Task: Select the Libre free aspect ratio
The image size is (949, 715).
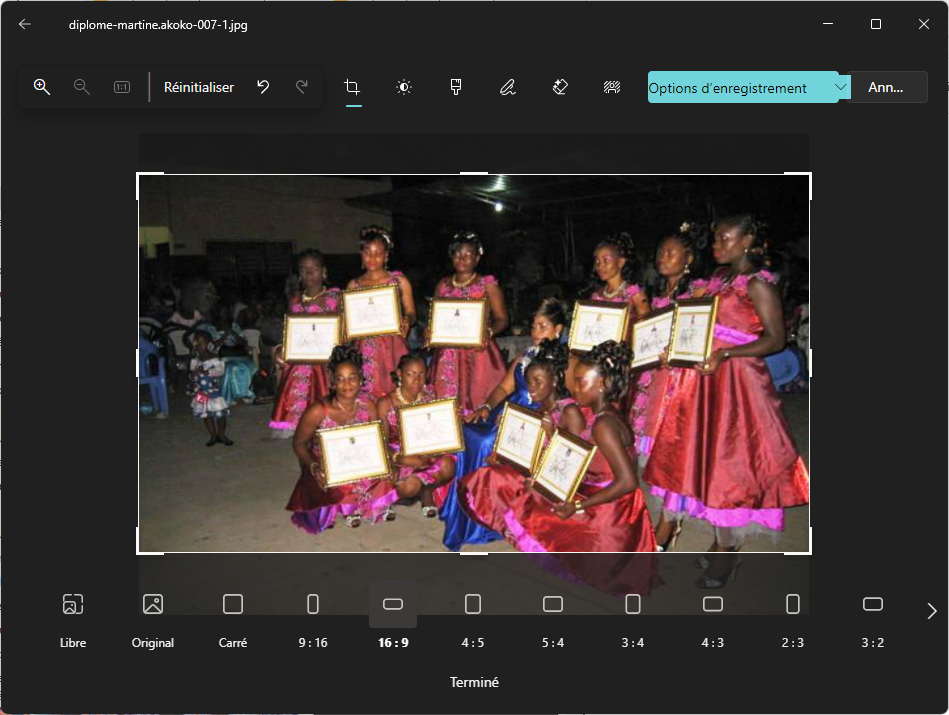Action: pos(73,619)
